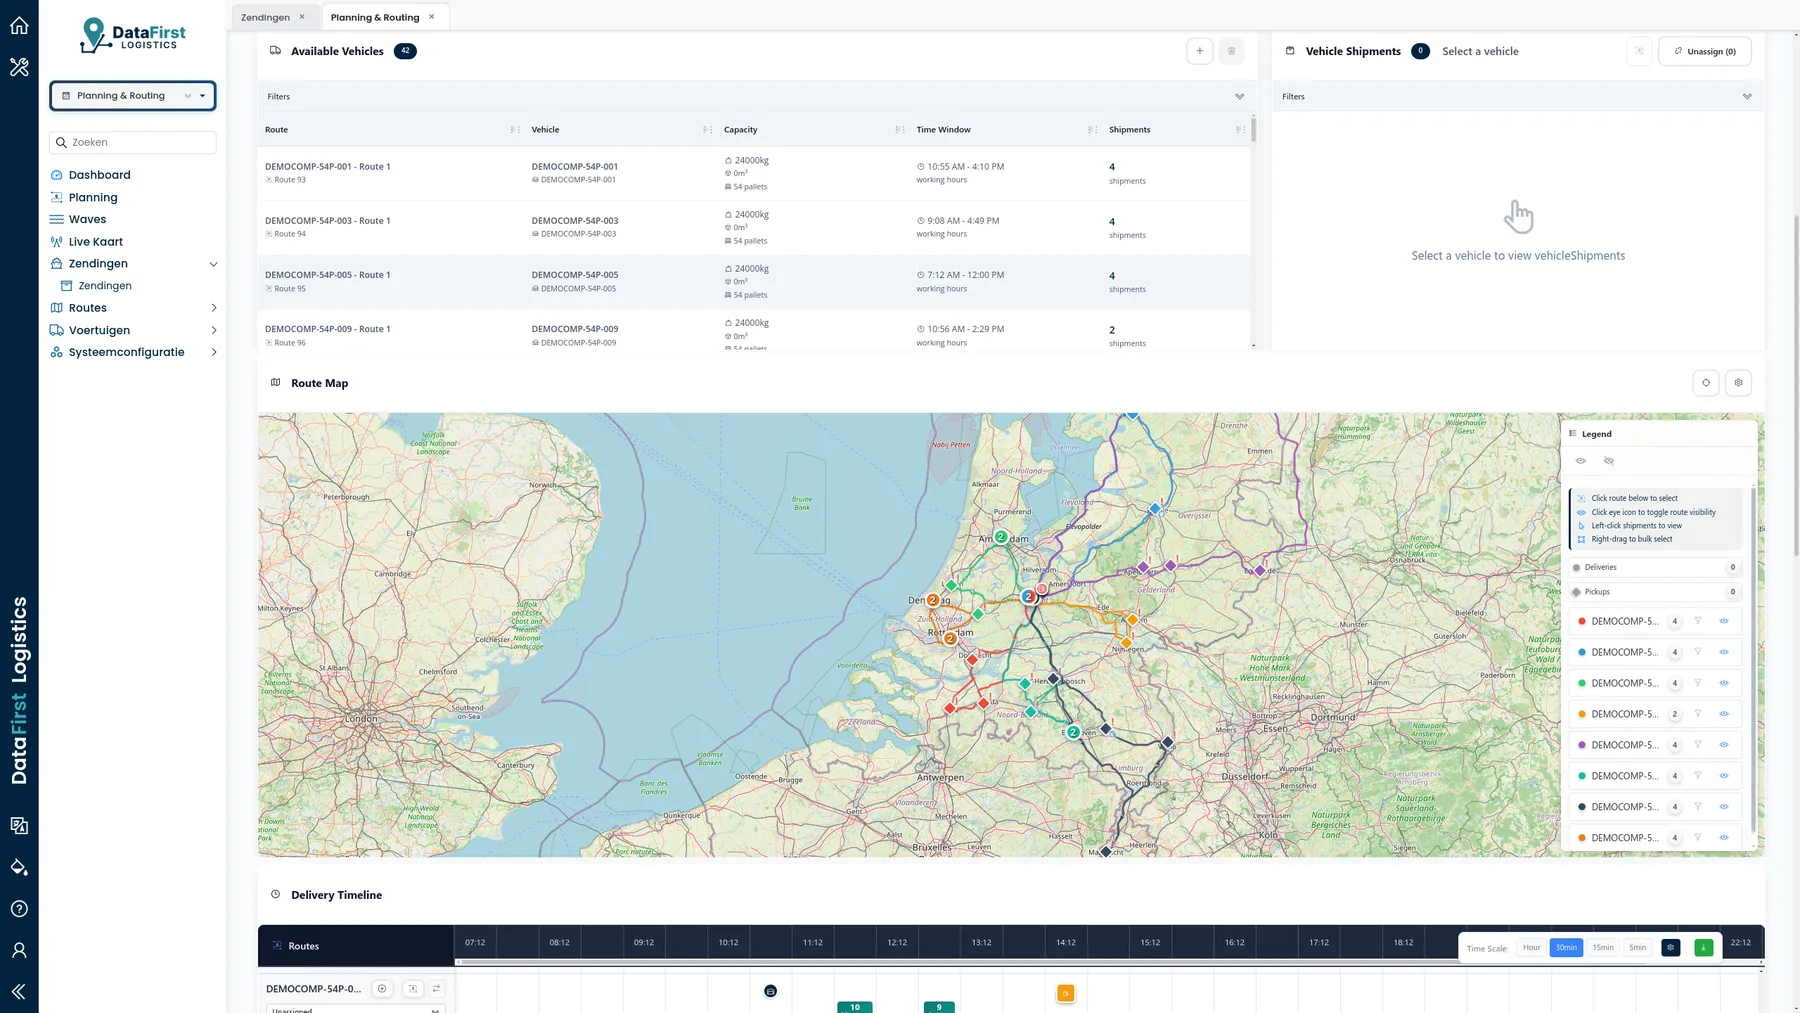Open the Planning & Routing module dropdown
Image resolution: width=1800 pixels, height=1013 pixels.
pos(133,96)
